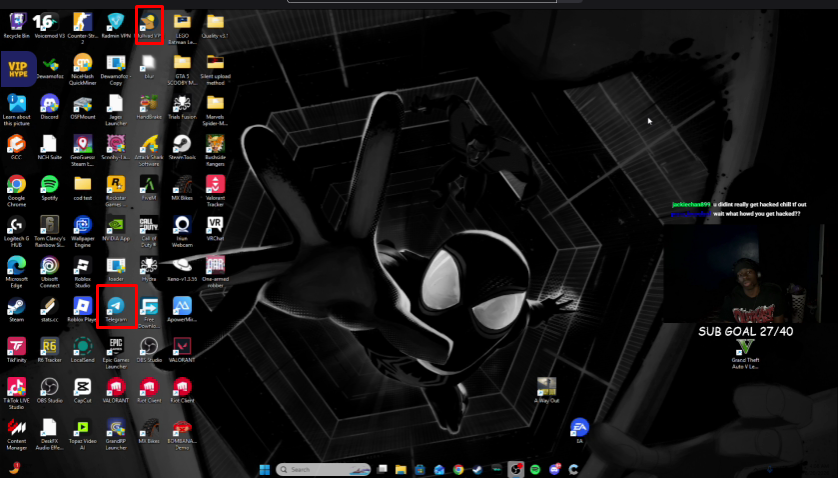
Task: Select the Dewamofoz - Copy shortcut
Action: [x=115, y=69]
